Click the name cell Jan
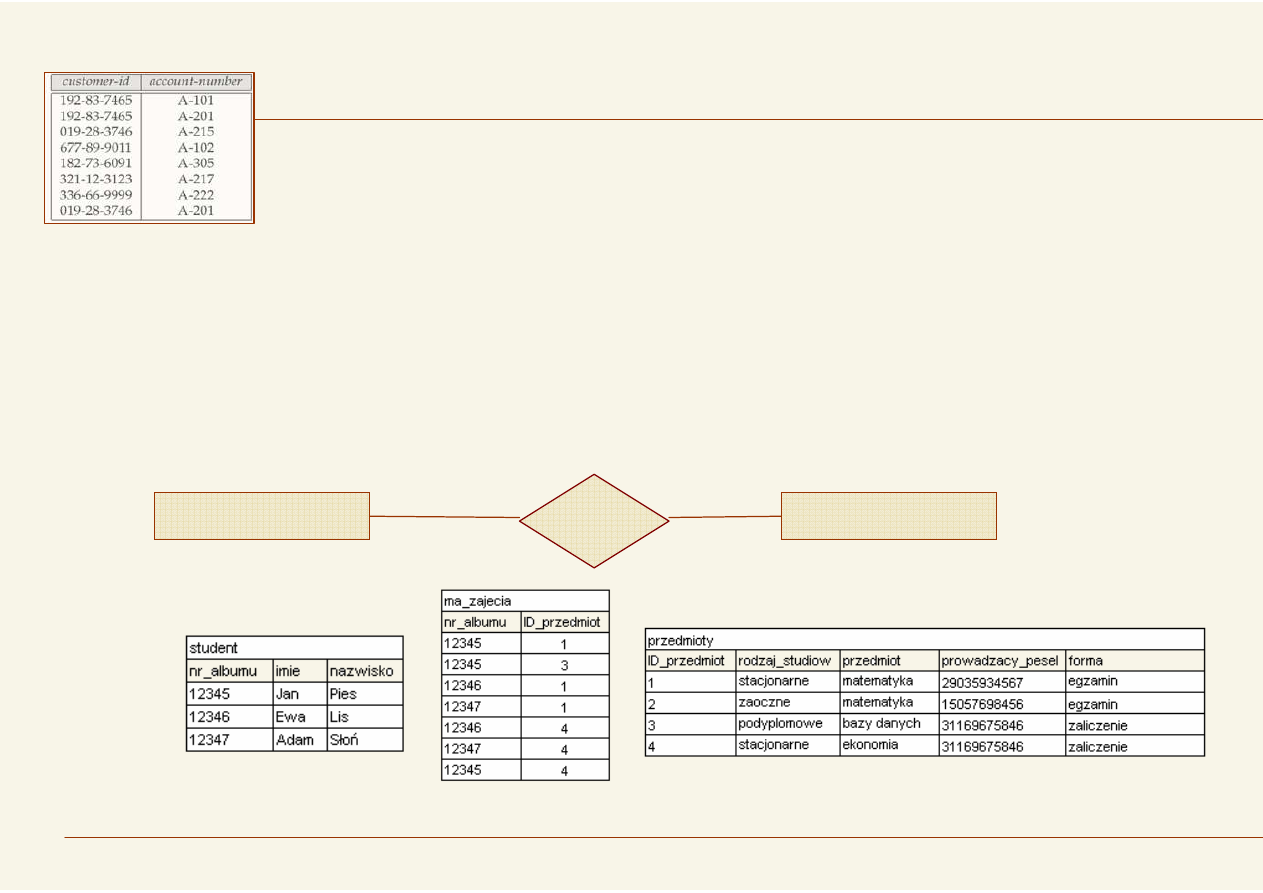Image resolution: width=1263 pixels, height=893 pixels. point(299,694)
